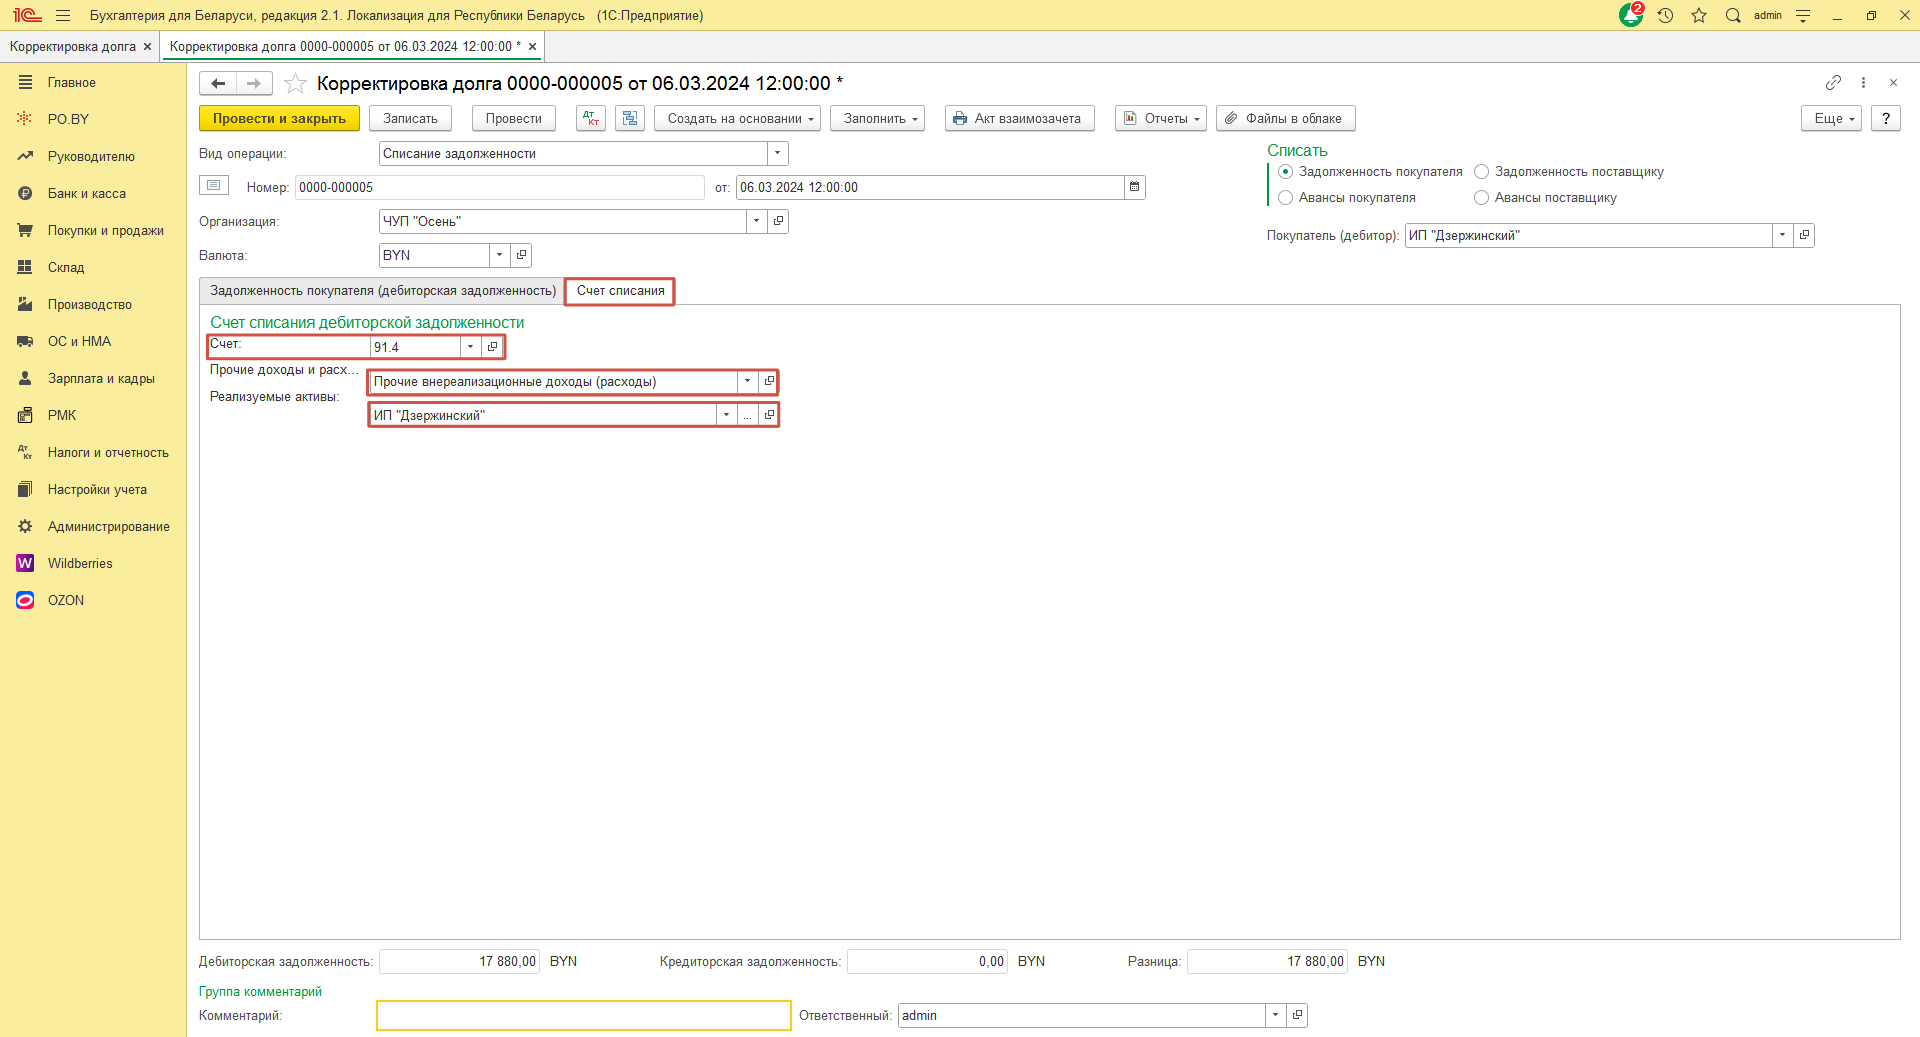Click the Дебиторская задолженность amount field
This screenshot has height=1037, width=1920.
(460, 961)
